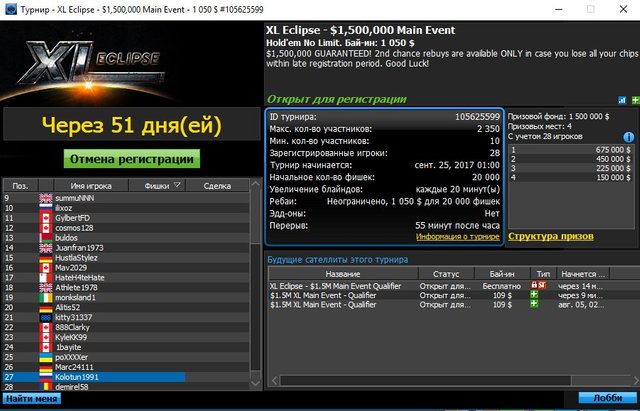Click the green plus icon above prize panel
Viewport: 640px width, 411px height.
click(x=636, y=100)
